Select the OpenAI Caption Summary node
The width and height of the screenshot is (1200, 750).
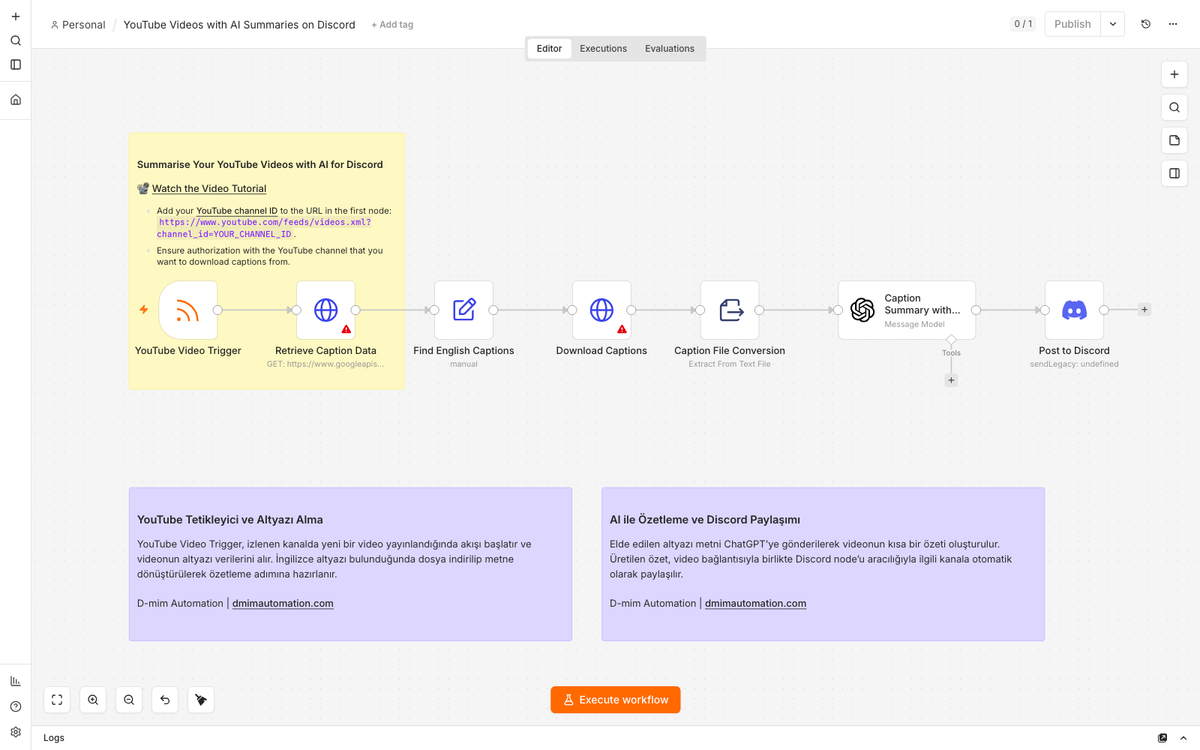[x=906, y=310]
